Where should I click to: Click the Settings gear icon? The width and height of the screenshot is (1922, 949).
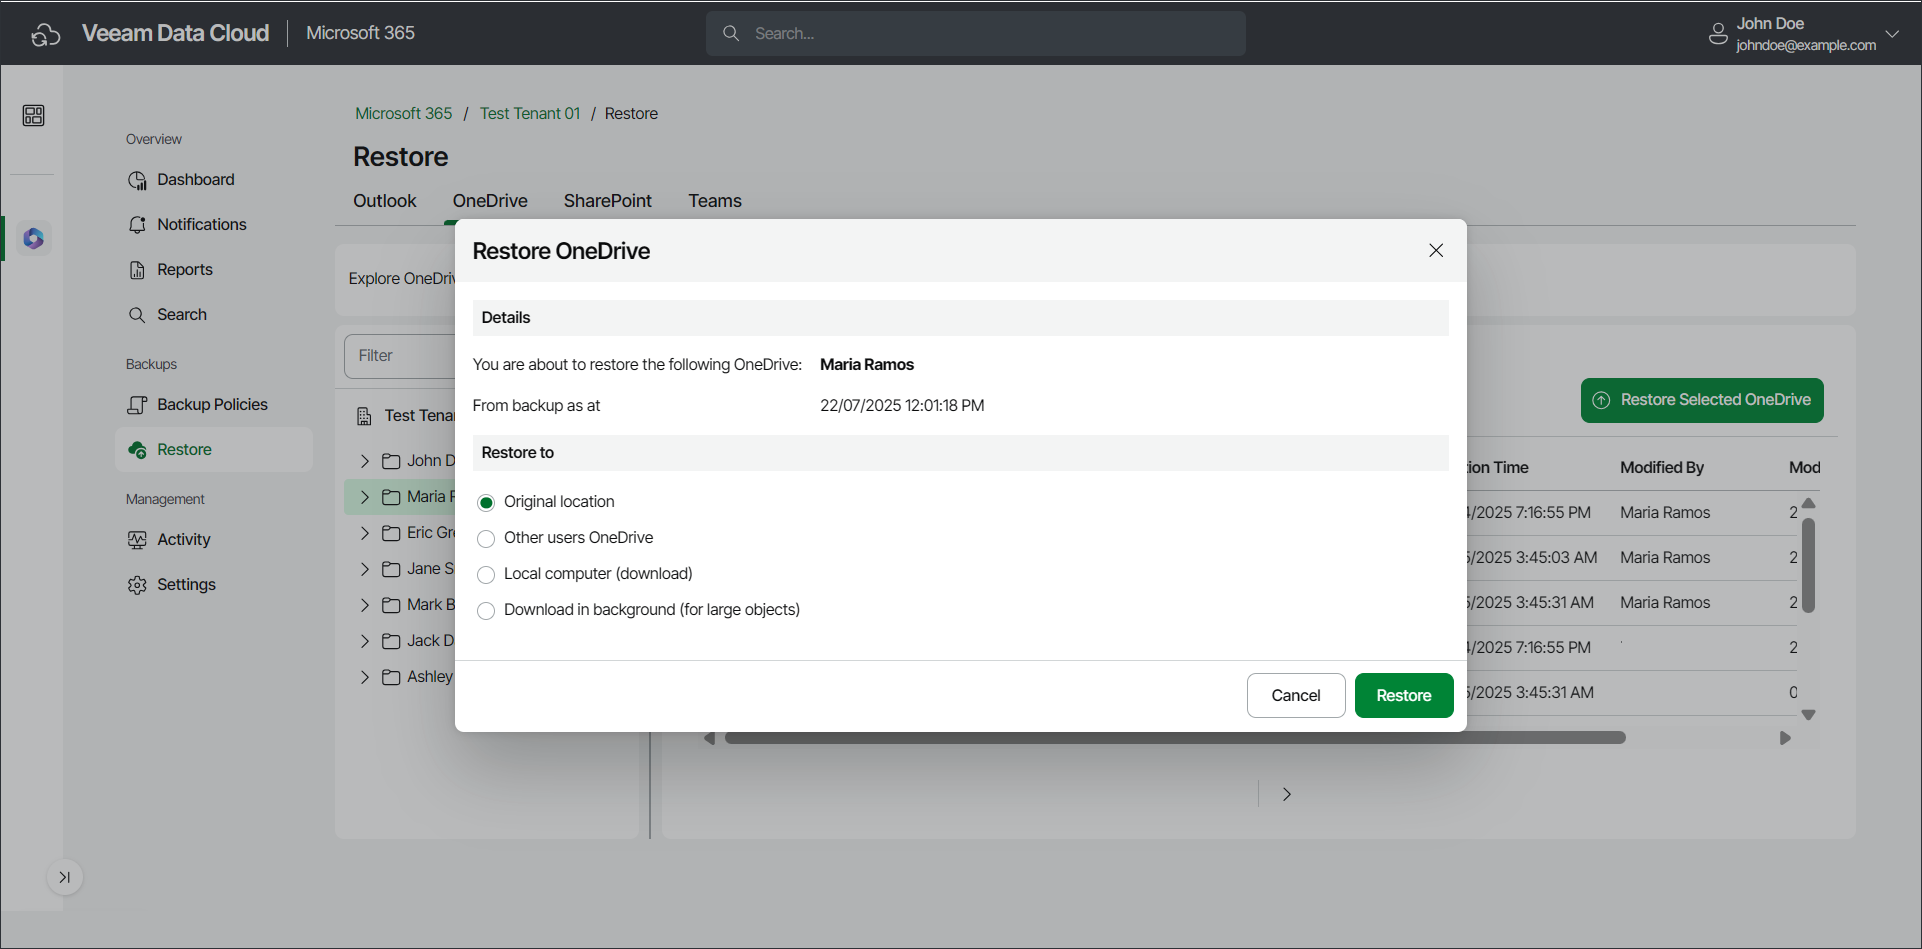point(137,585)
